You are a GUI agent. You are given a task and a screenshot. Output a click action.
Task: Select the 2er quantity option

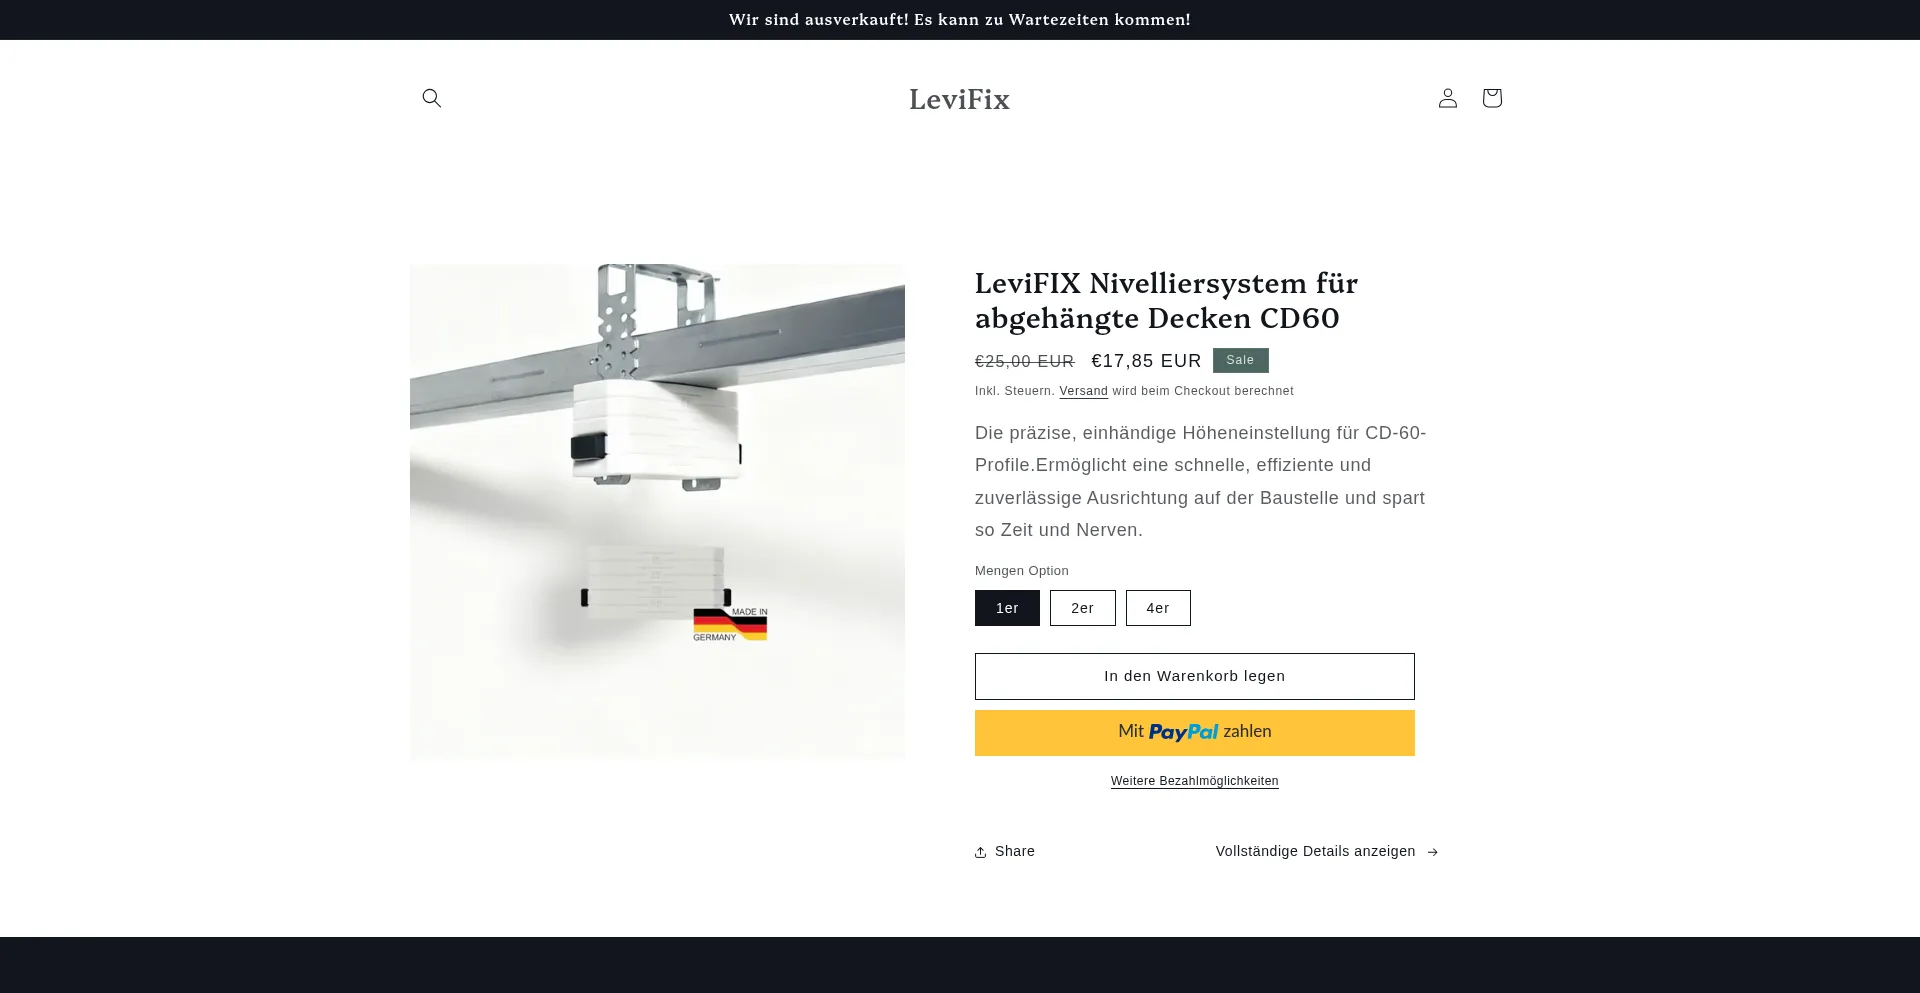tap(1082, 608)
